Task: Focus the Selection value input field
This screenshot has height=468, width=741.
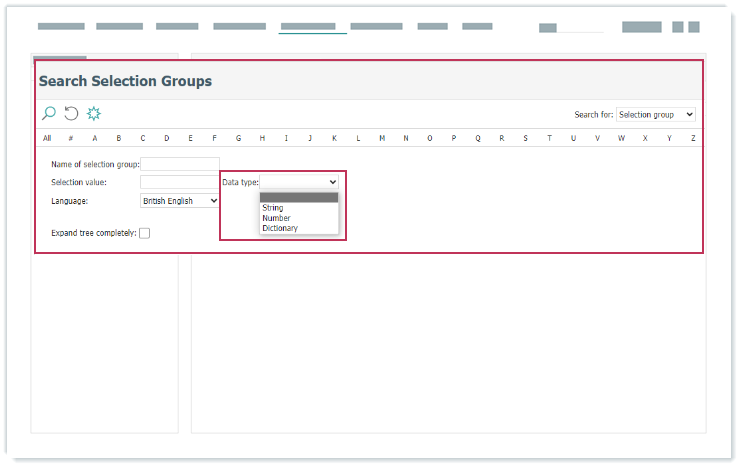Action: click(x=180, y=182)
